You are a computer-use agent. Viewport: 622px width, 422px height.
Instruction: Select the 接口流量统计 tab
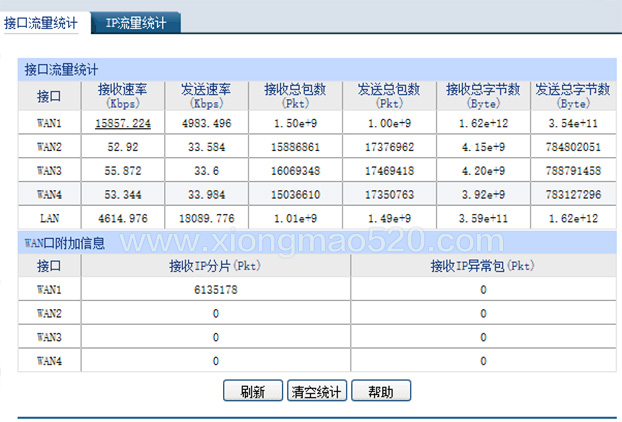pyautogui.click(x=40, y=23)
